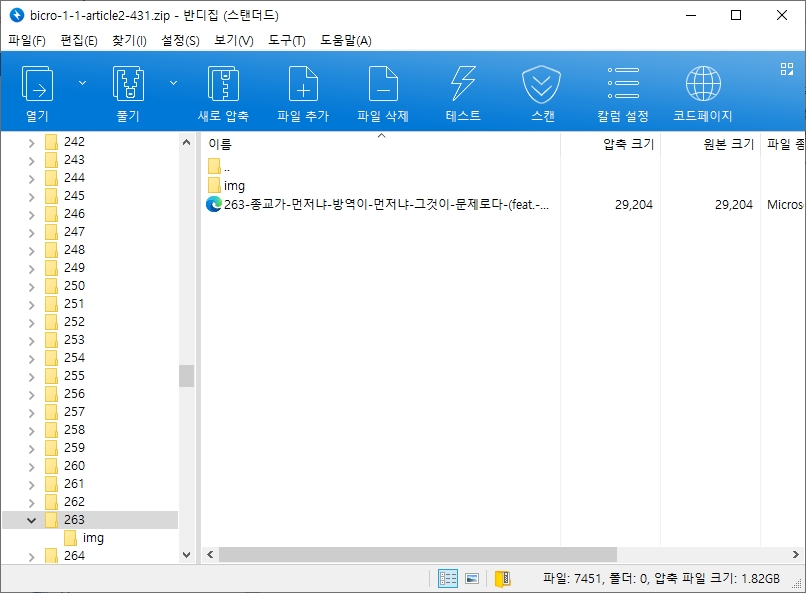Open the 찾기(I) menu

pos(130,41)
